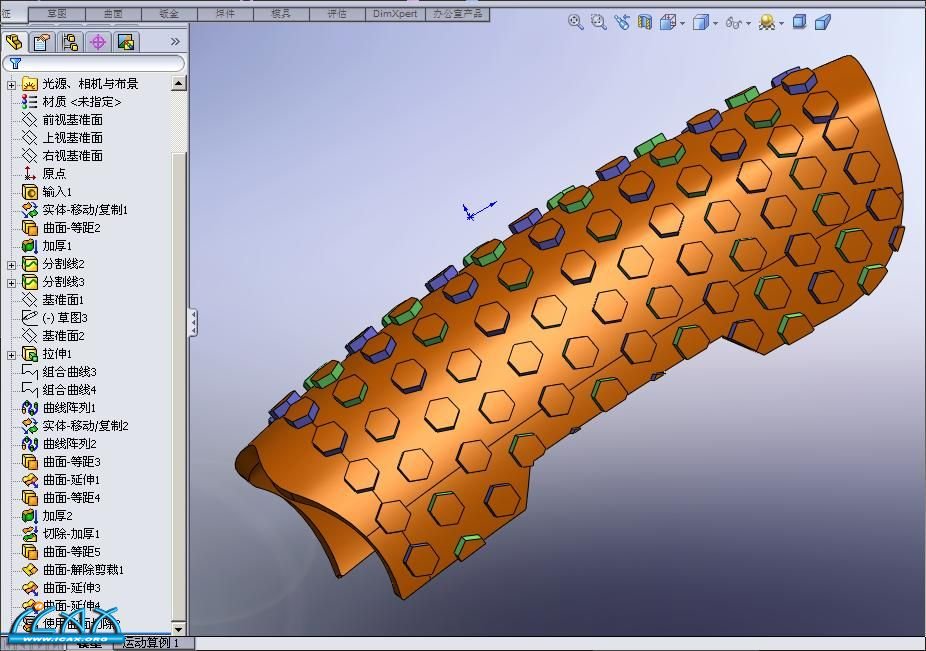Expand the 分割线2 tree node
Viewport: 926px width, 651px height.
pyautogui.click(x=12, y=264)
